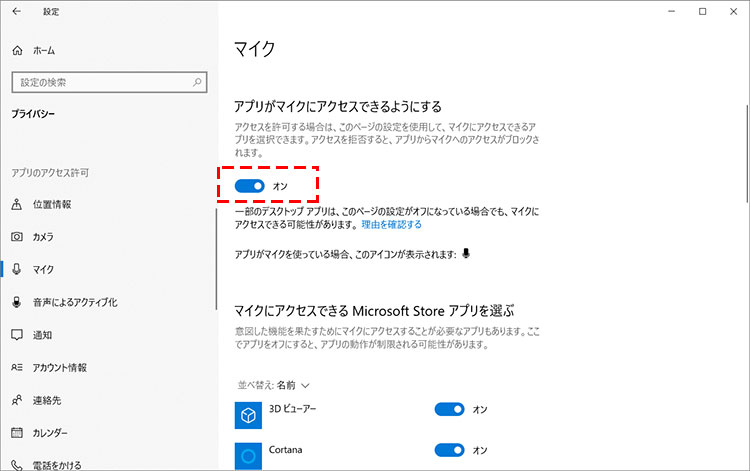Open 音声によるアクティブ化 settings
The width and height of the screenshot is (750, 471).
point(75,302)
